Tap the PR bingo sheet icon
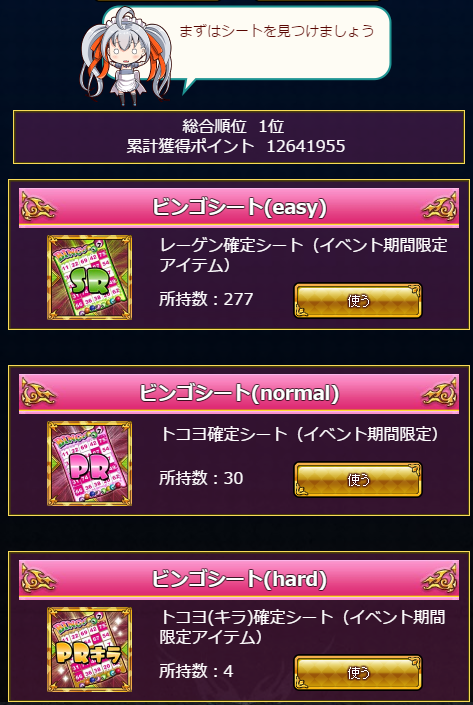 89,464
